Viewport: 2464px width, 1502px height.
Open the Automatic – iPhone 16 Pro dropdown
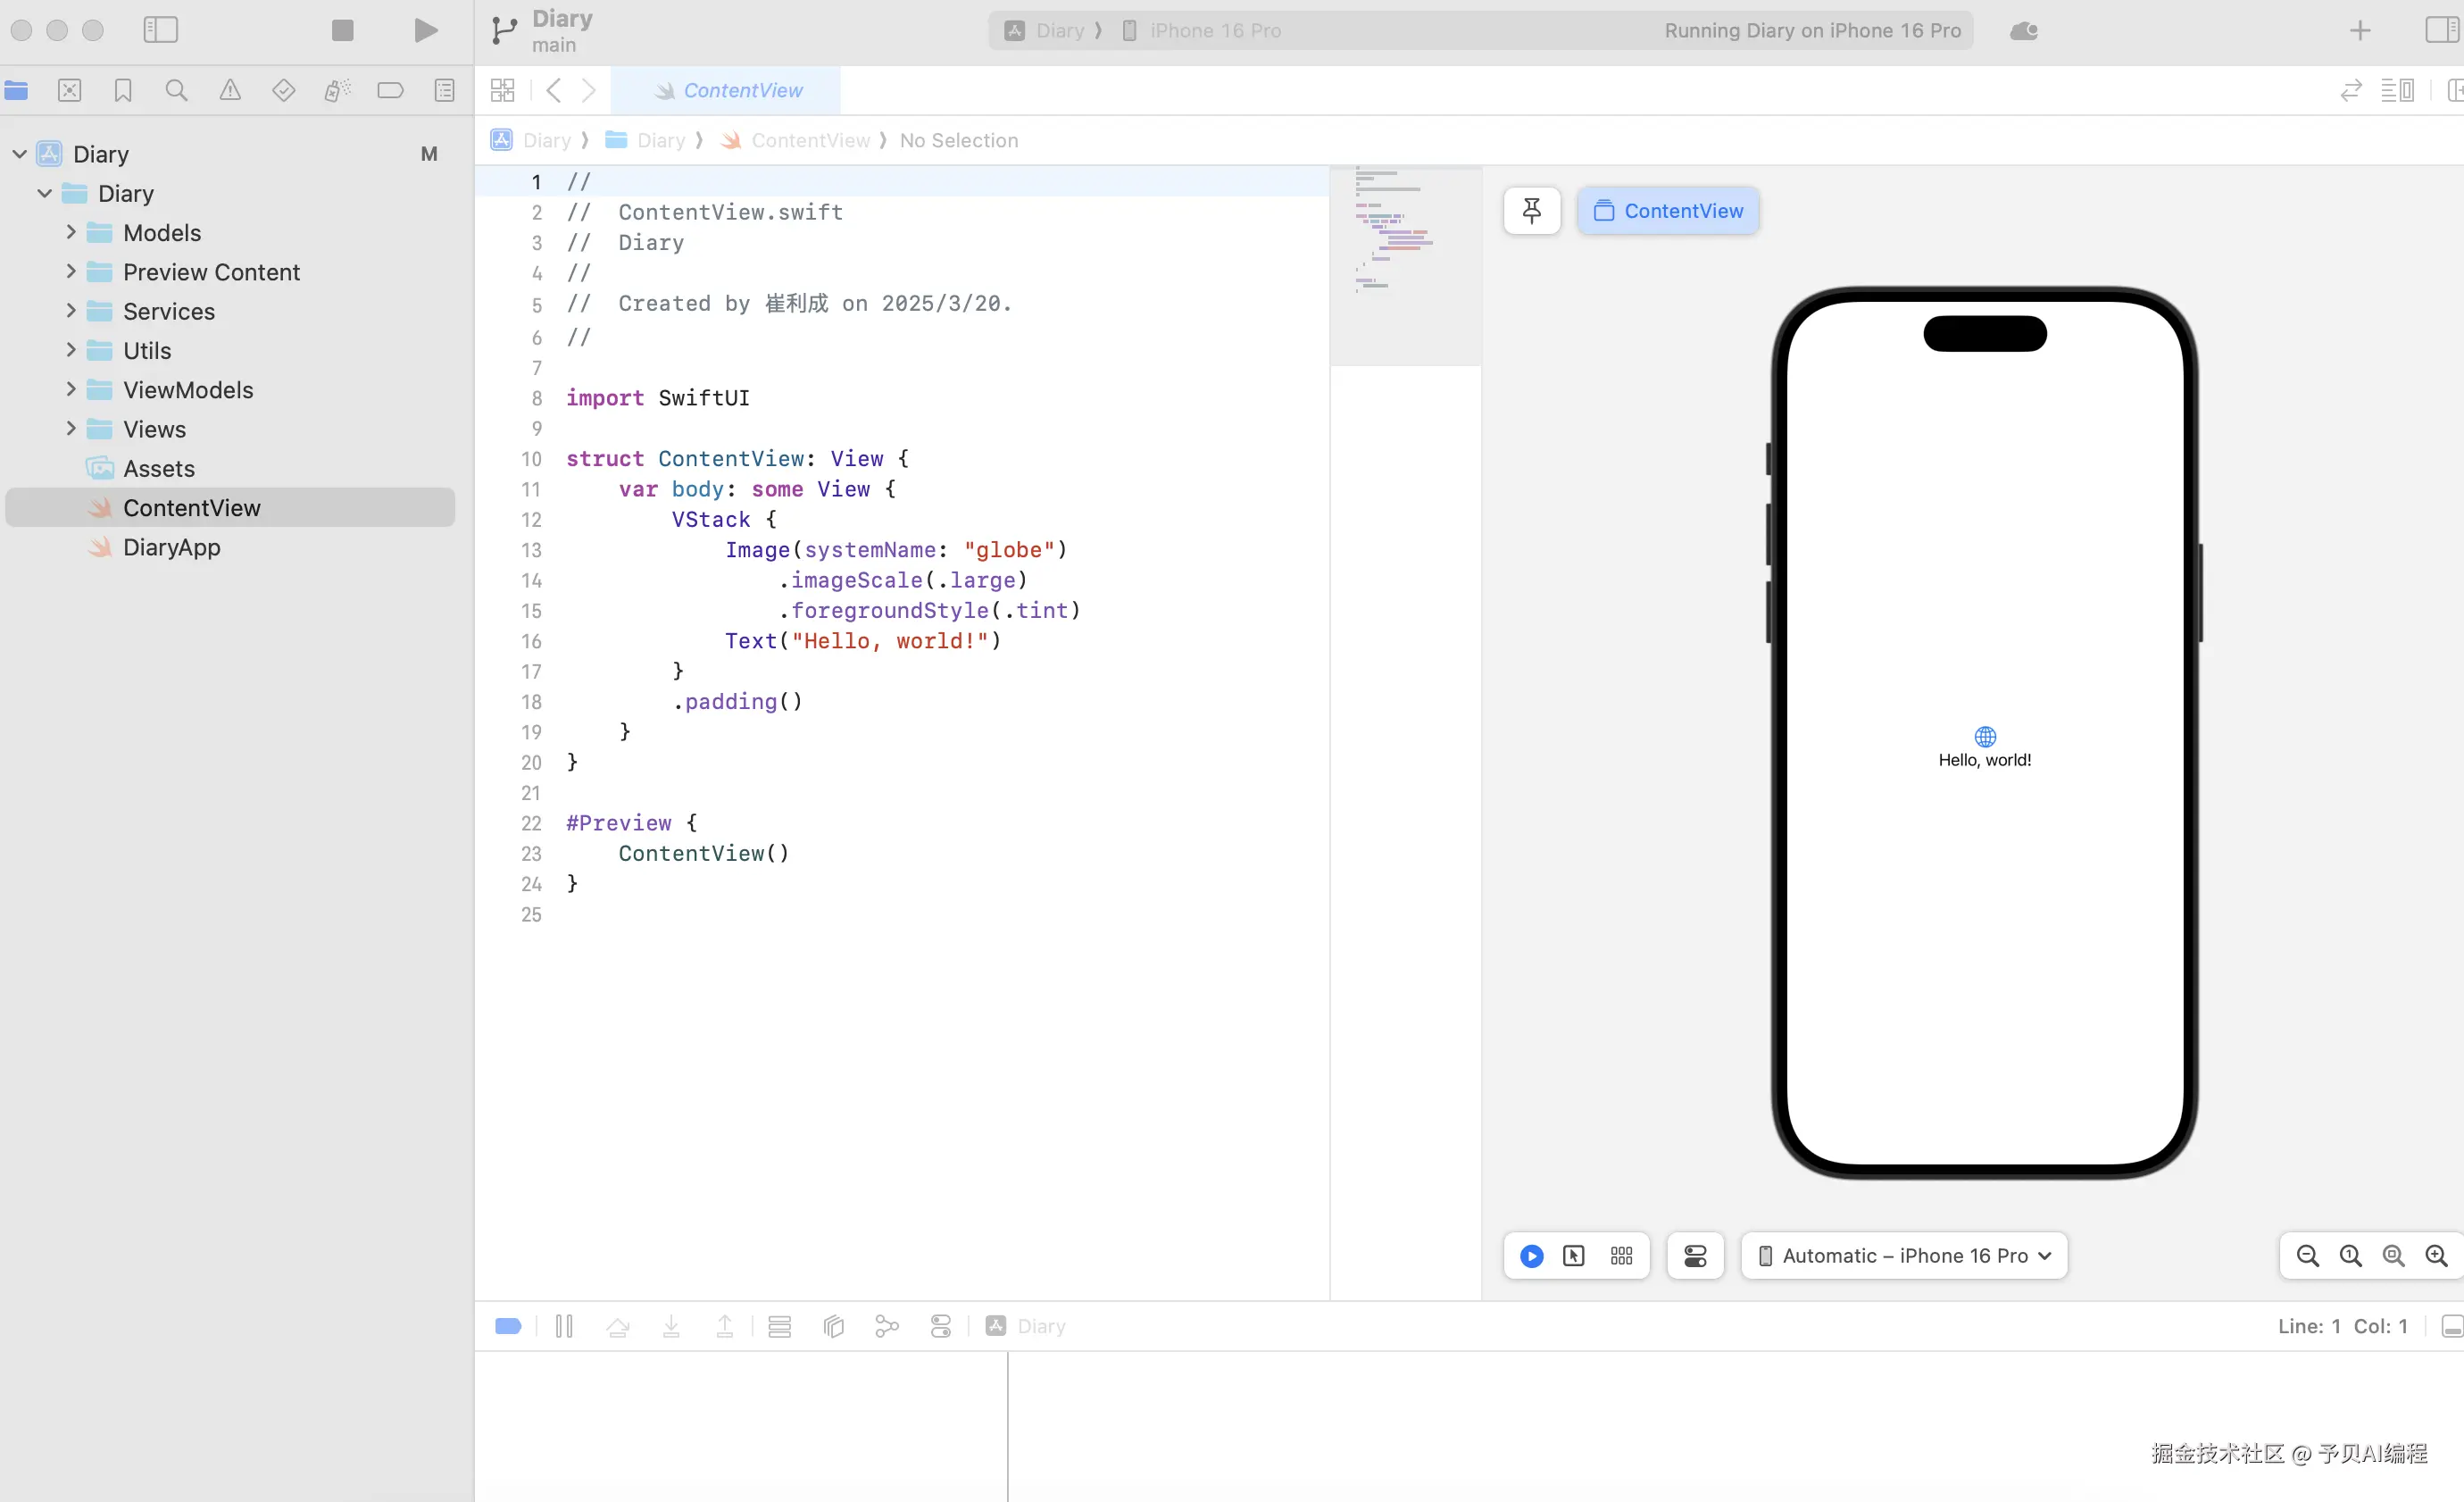point(1904,1255)
